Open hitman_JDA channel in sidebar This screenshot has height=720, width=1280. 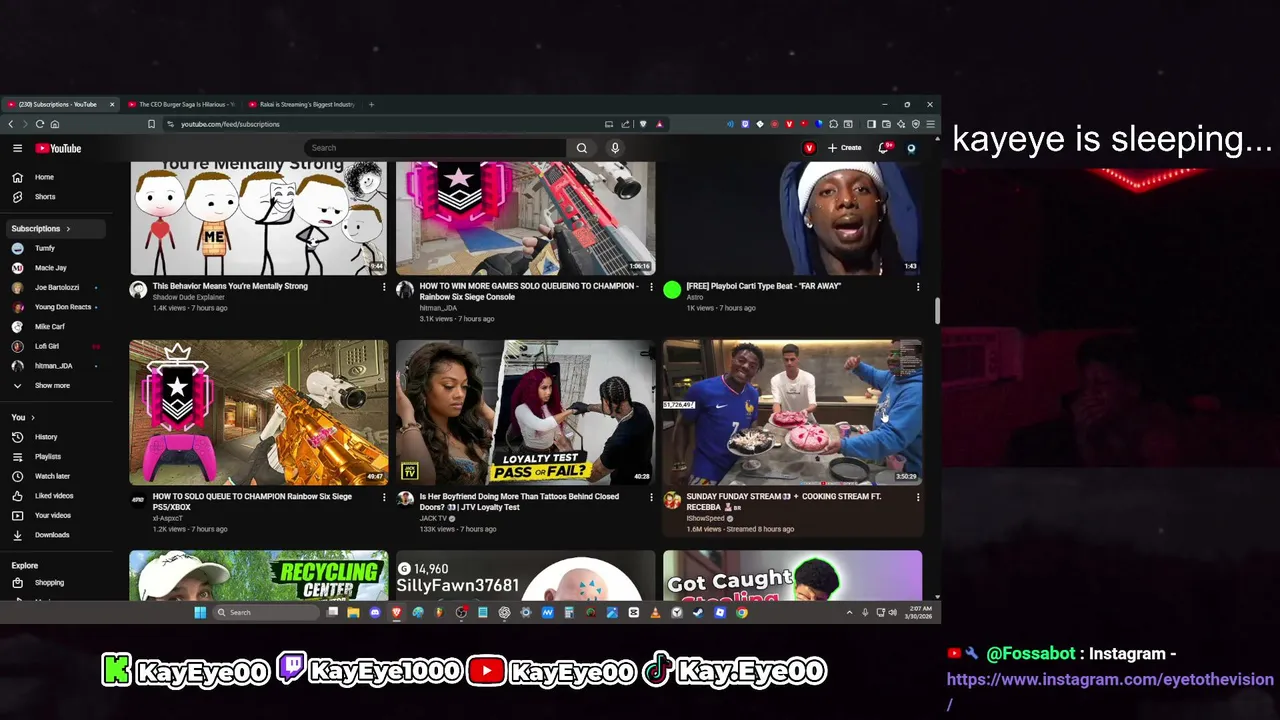click(55, 366)
